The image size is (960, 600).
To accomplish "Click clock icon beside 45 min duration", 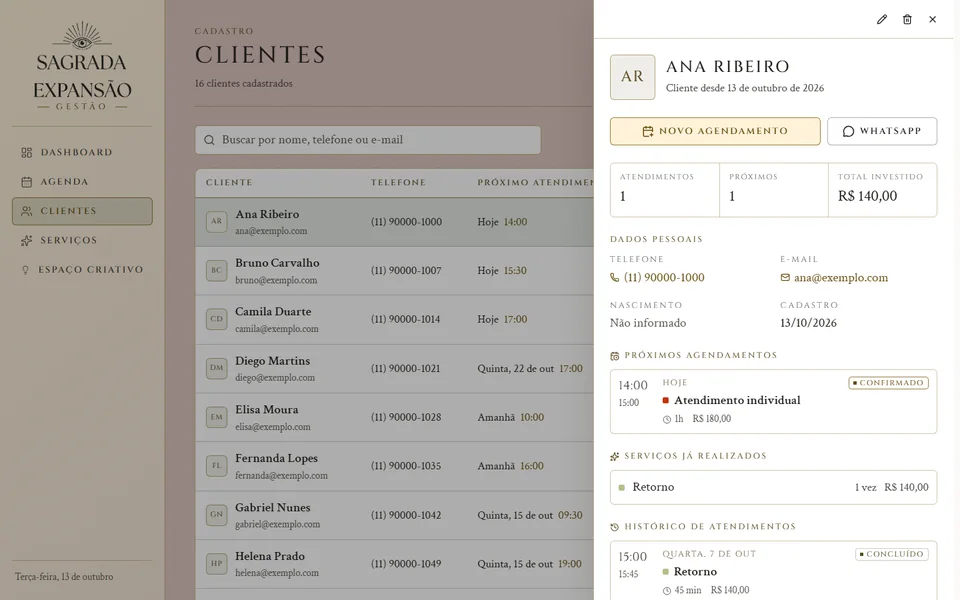I will click(667, 591).
